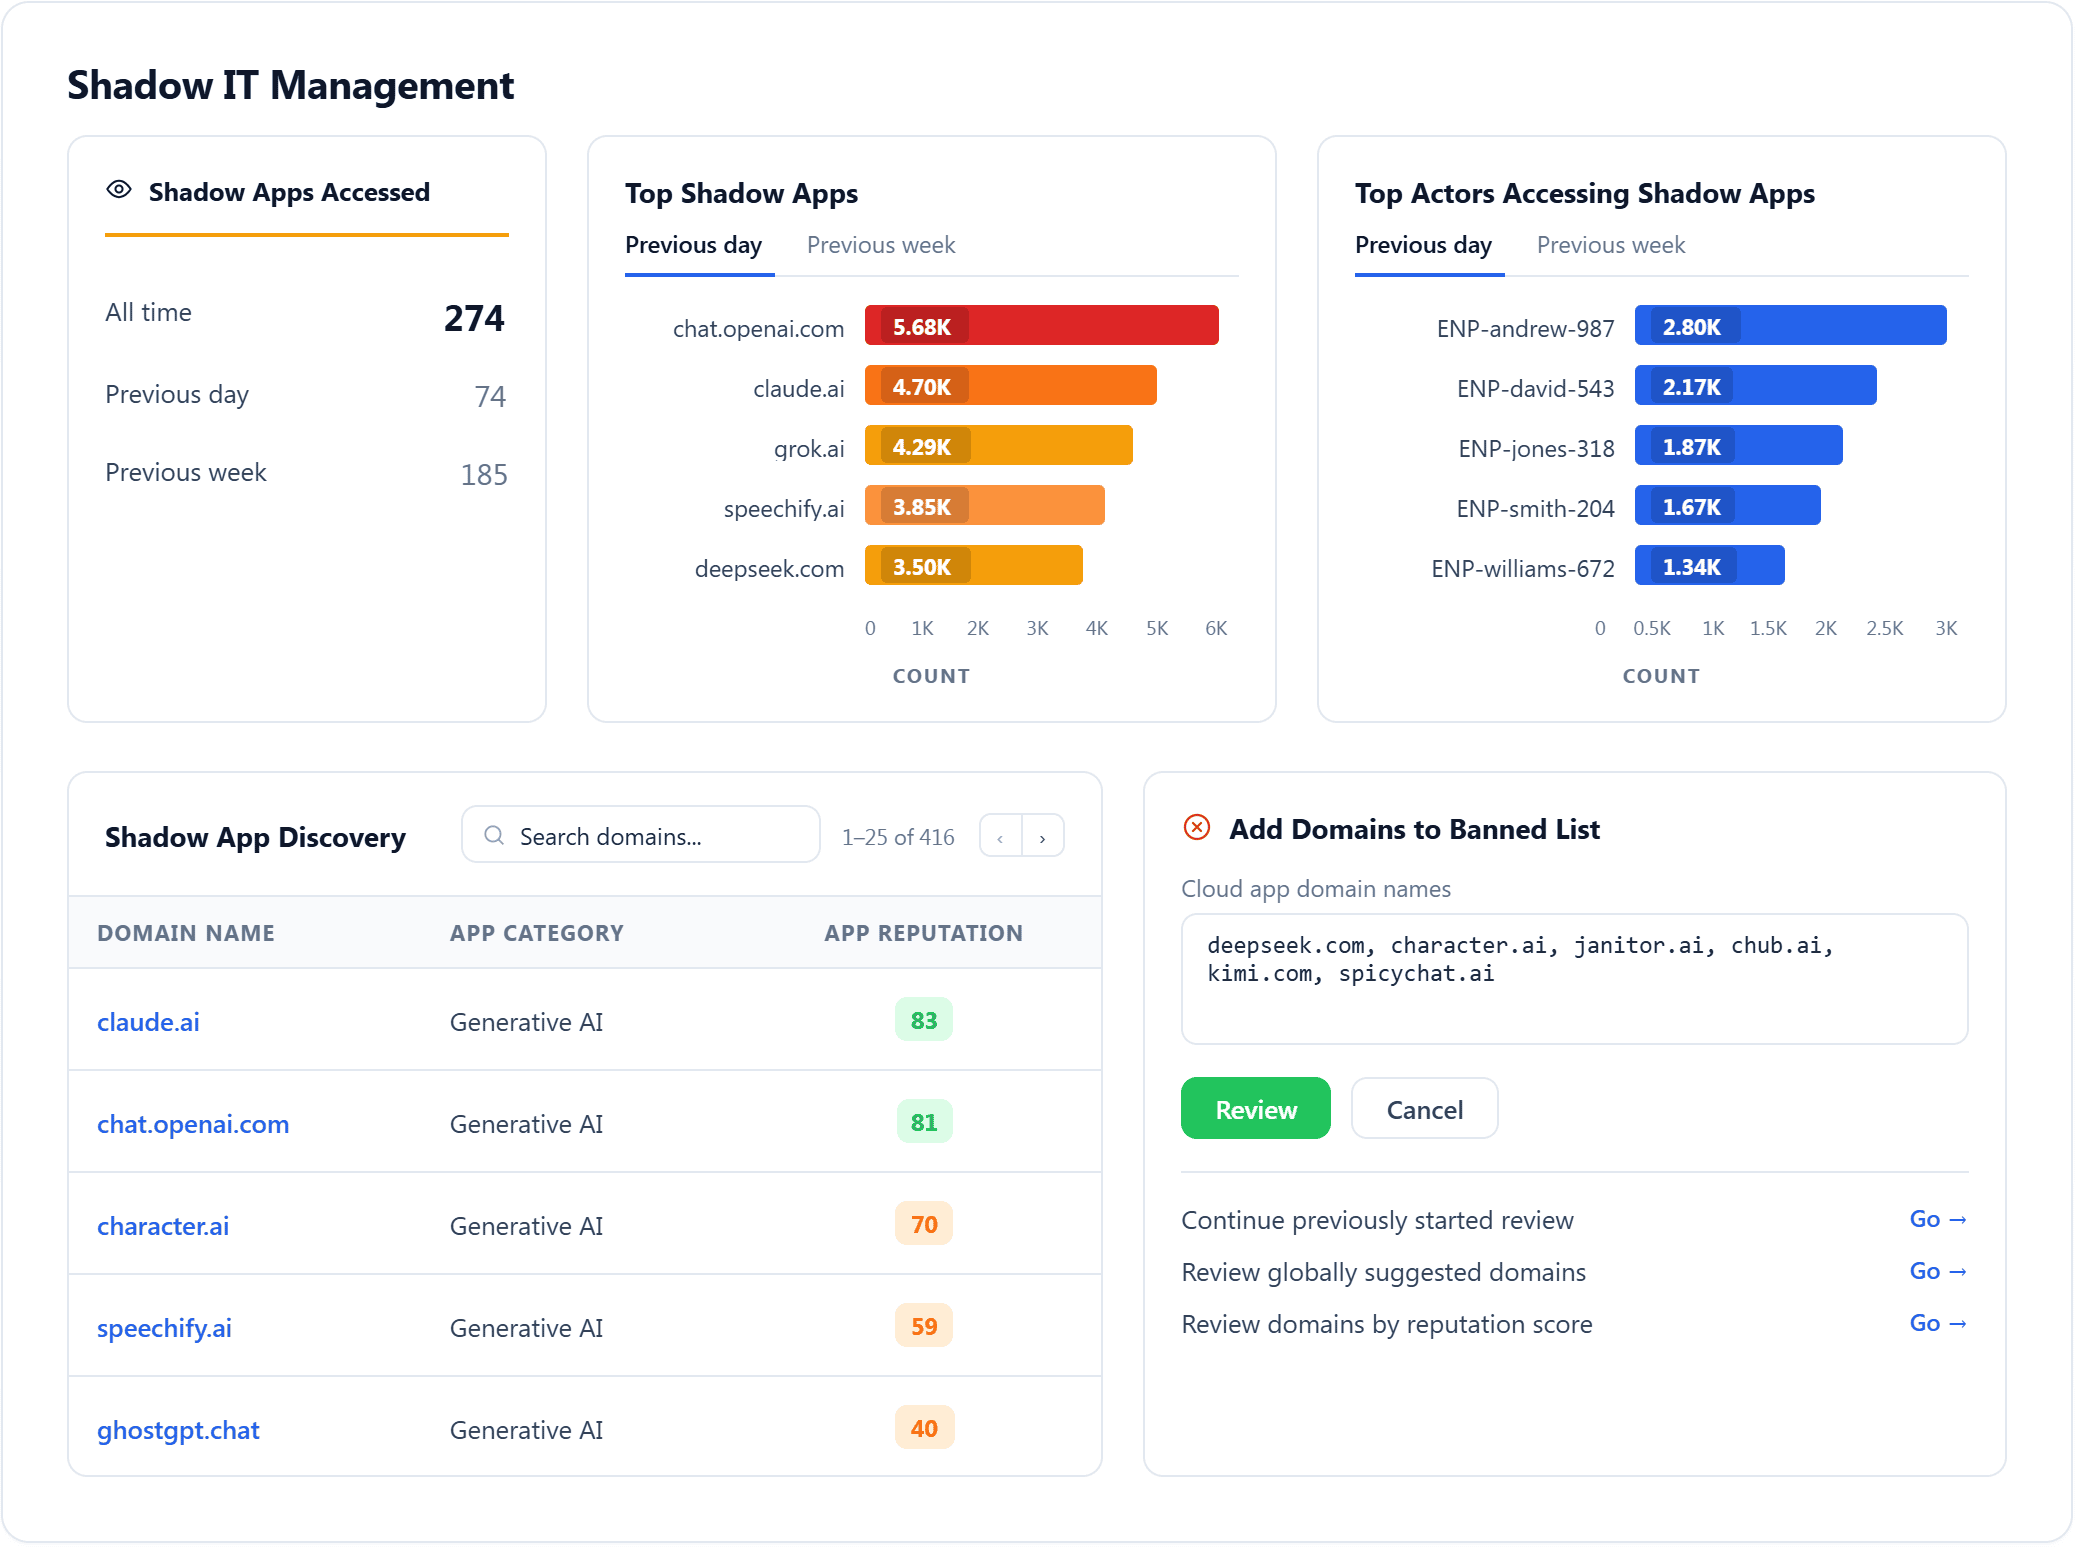Click the reputation badge 40

(924, 1428)
